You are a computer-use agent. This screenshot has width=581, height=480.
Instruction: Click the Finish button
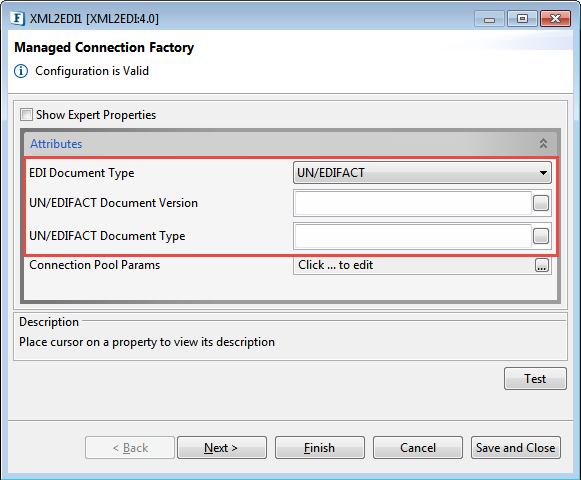pos(319,448)
